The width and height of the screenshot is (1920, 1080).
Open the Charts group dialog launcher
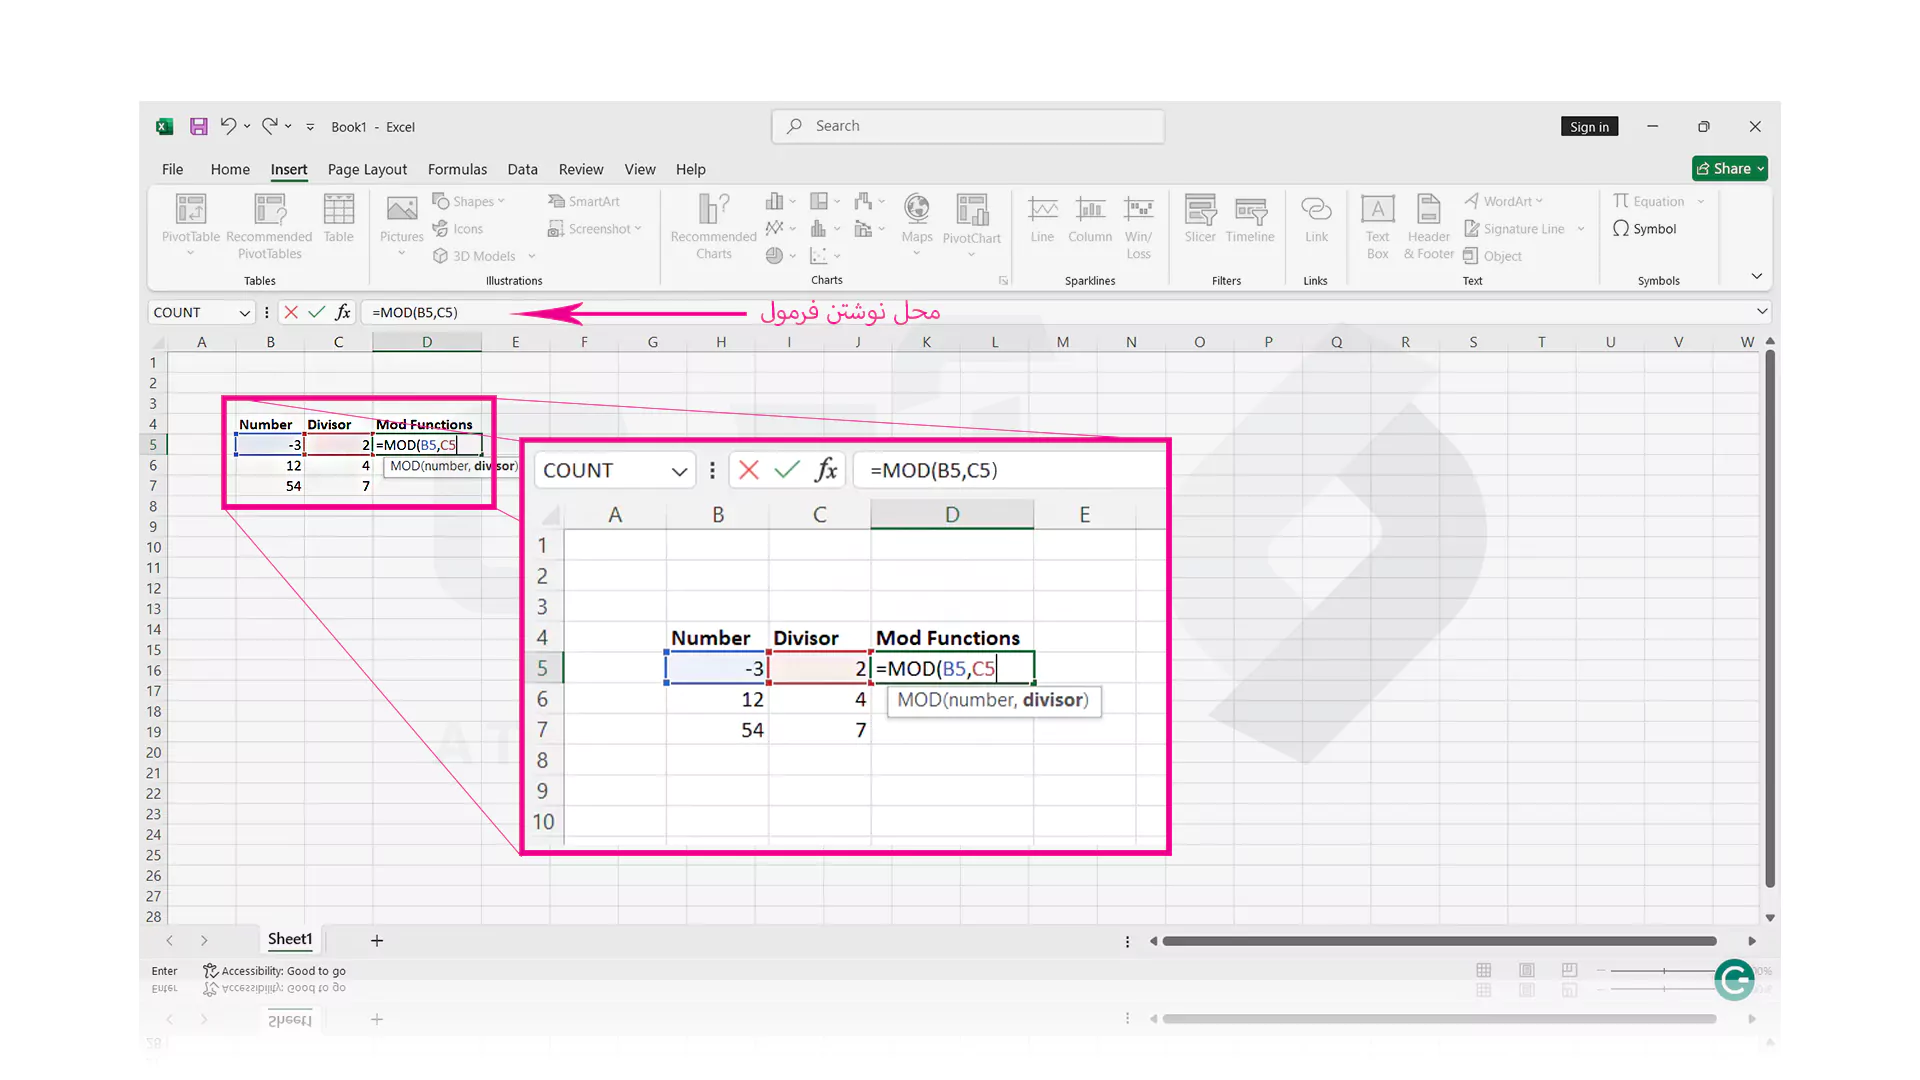pyautogui.click(x=1003, y=281)
